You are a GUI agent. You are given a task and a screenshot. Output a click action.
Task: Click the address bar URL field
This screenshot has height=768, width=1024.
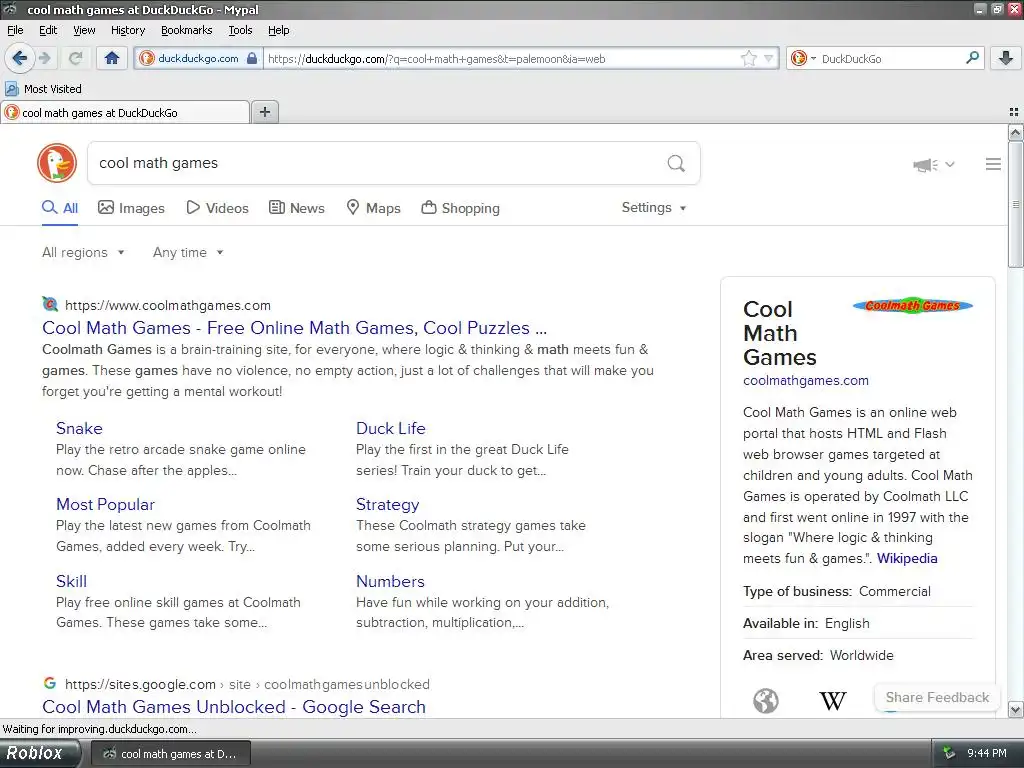502,59
